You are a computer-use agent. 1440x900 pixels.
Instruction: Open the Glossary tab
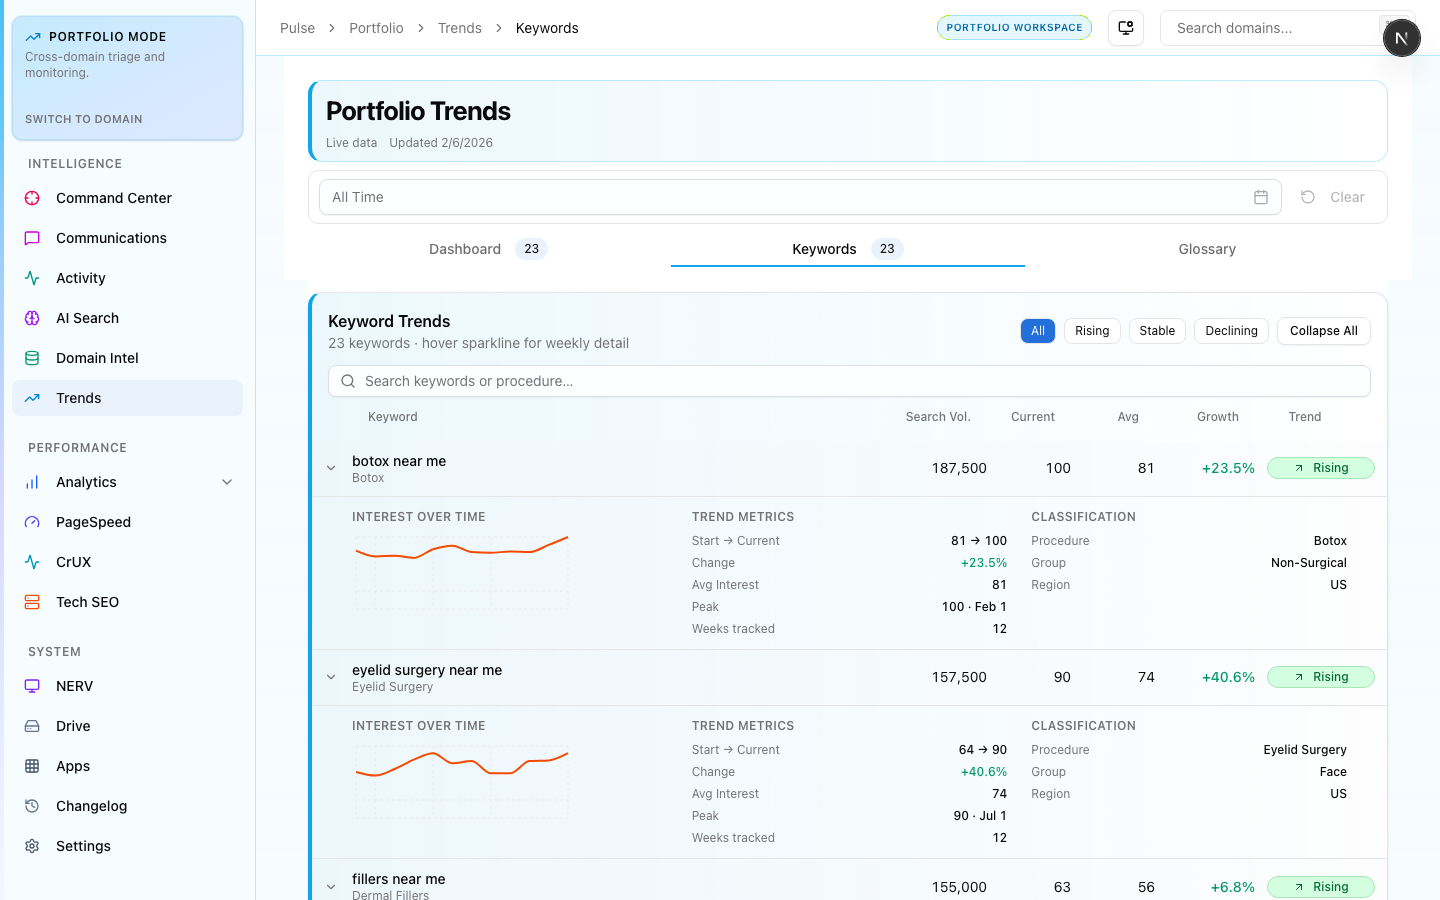(x=1206, y=249)
